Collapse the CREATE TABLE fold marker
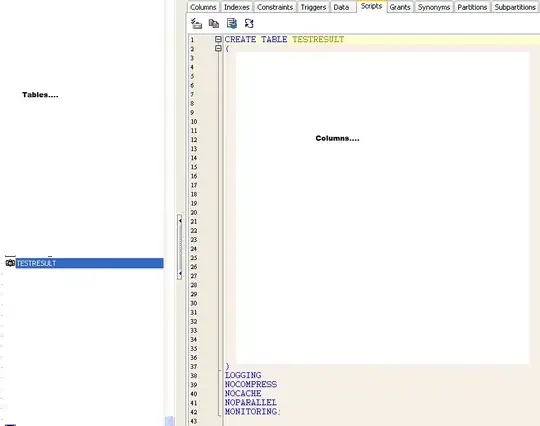The height and width of the screenshot is (426, 540). [218, 39]
